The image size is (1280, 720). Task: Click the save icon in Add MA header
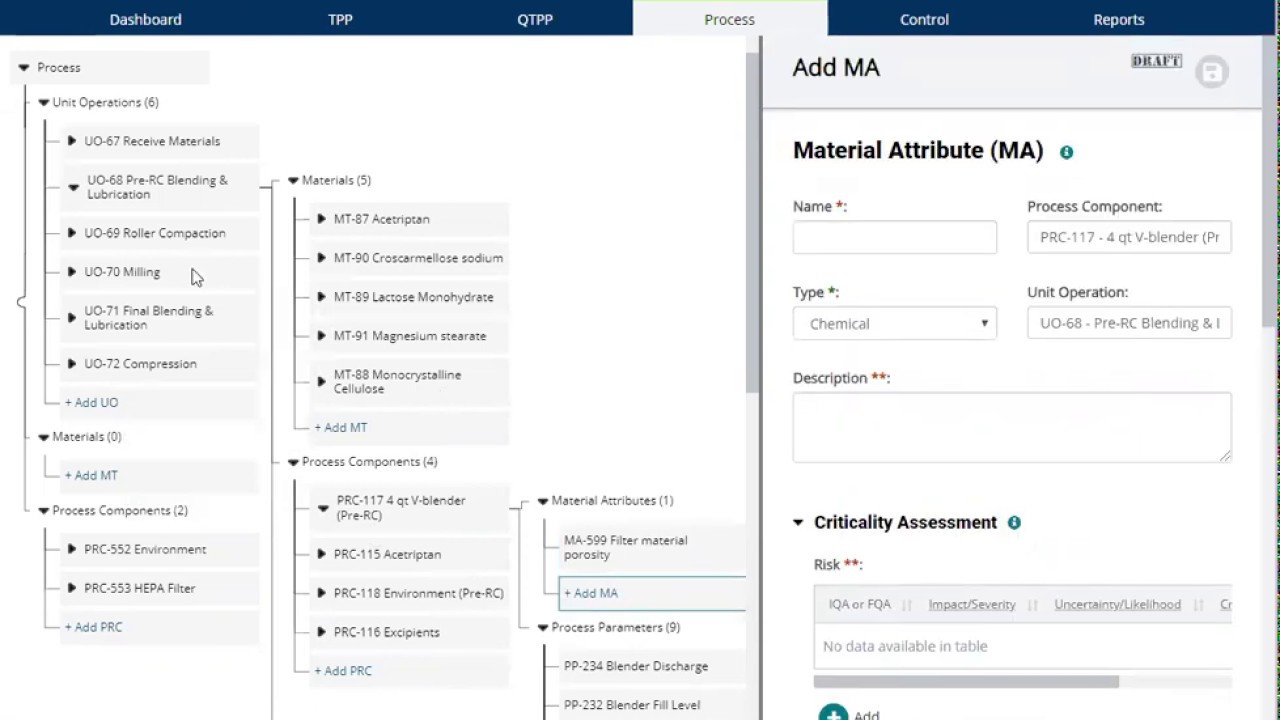coord(1211,72)
